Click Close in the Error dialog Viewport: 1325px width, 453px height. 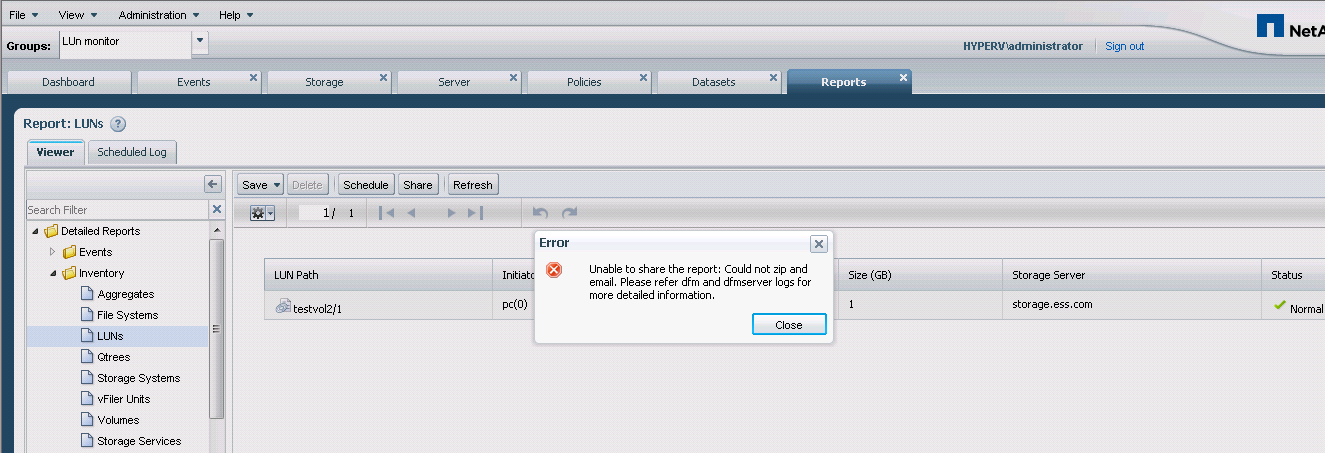(789, 325)
